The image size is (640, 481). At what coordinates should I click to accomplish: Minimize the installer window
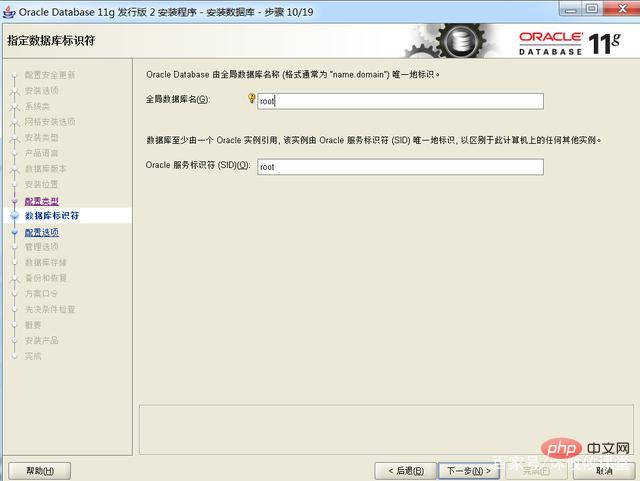(x=570, y=8)
